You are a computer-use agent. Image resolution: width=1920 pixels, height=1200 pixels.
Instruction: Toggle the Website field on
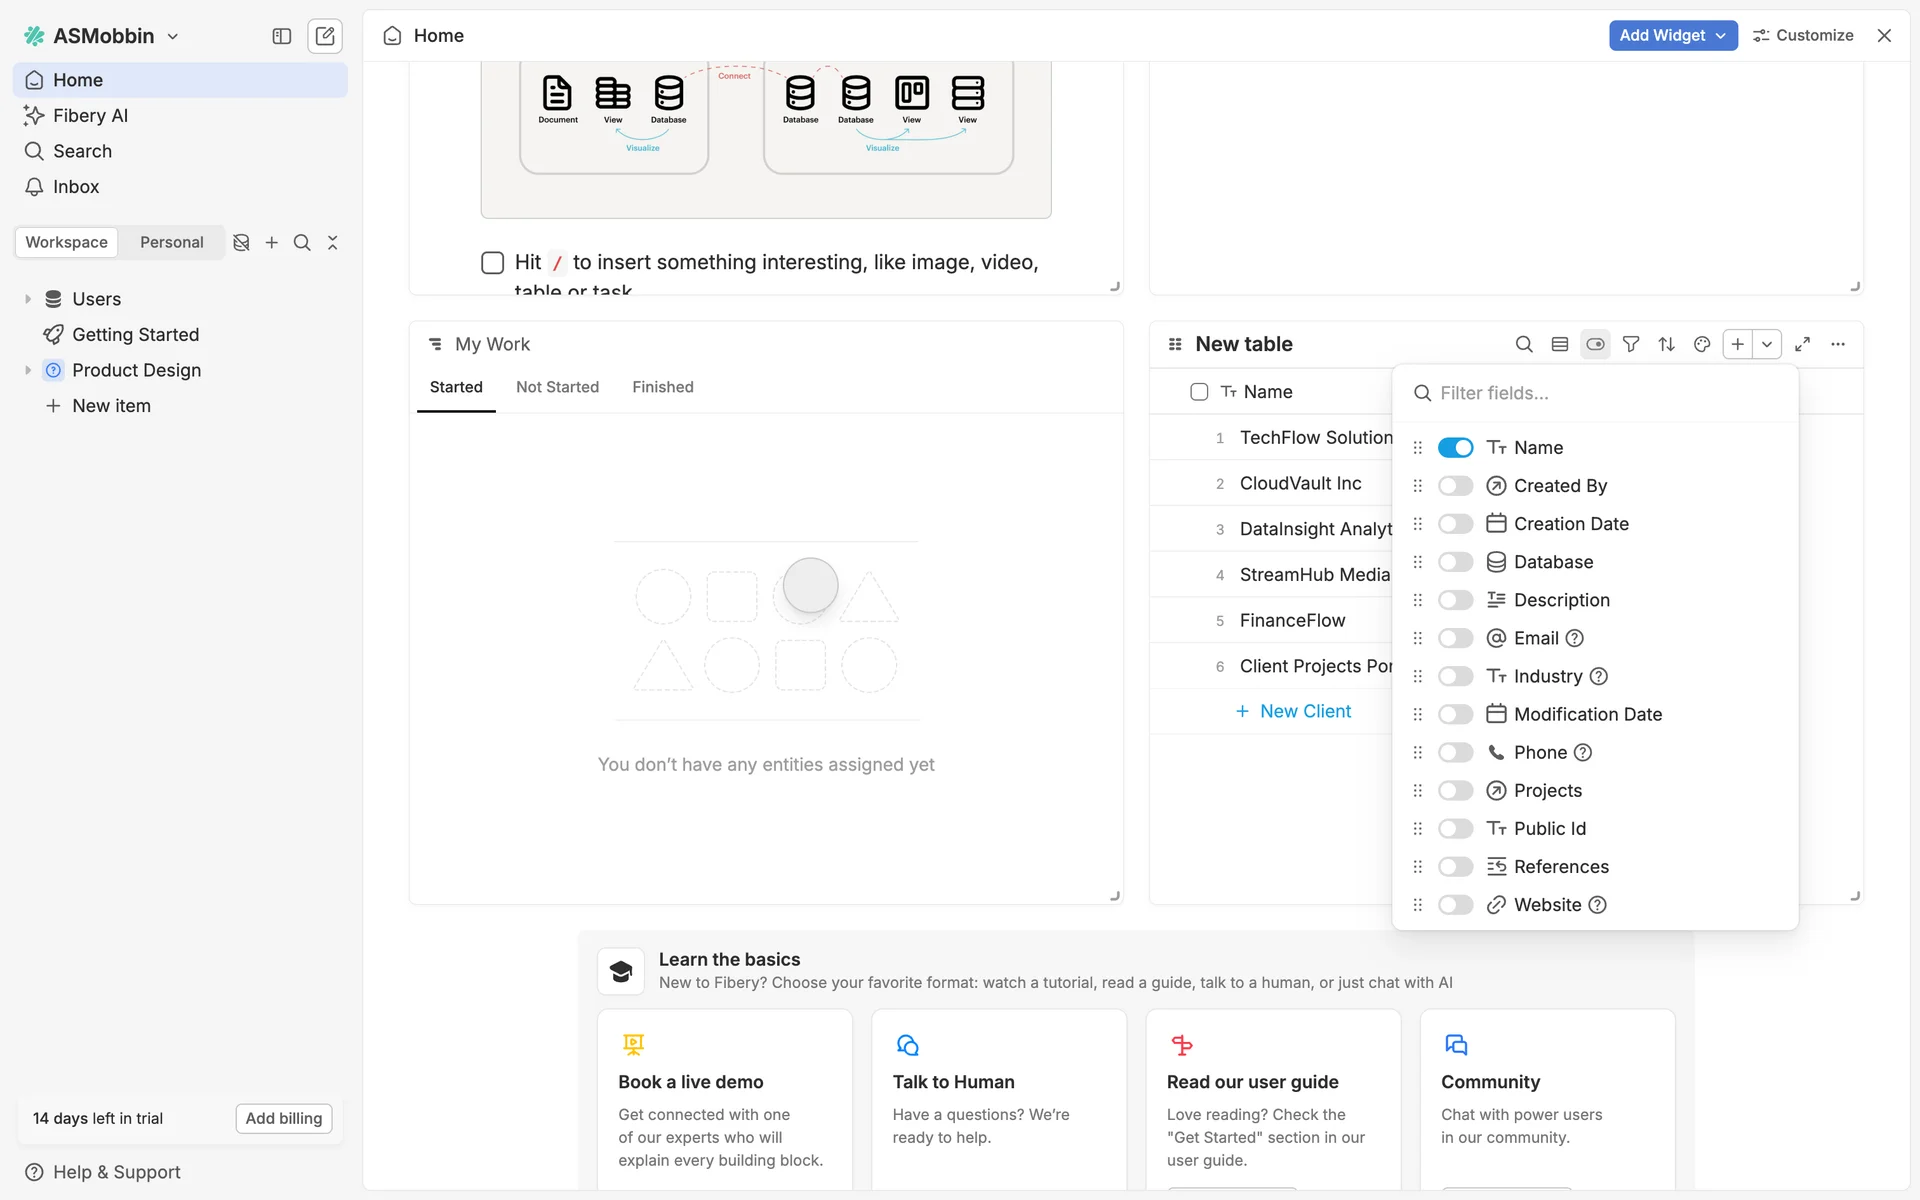coord(1455,905)
